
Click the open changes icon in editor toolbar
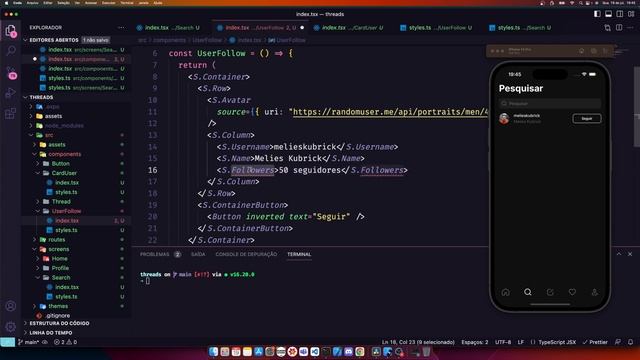pyautogui.click(x=607, y=28)
